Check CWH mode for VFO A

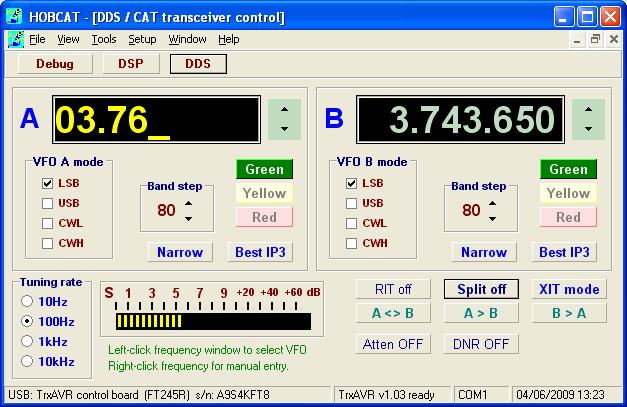pyautogui.click(x=48, y=243)
